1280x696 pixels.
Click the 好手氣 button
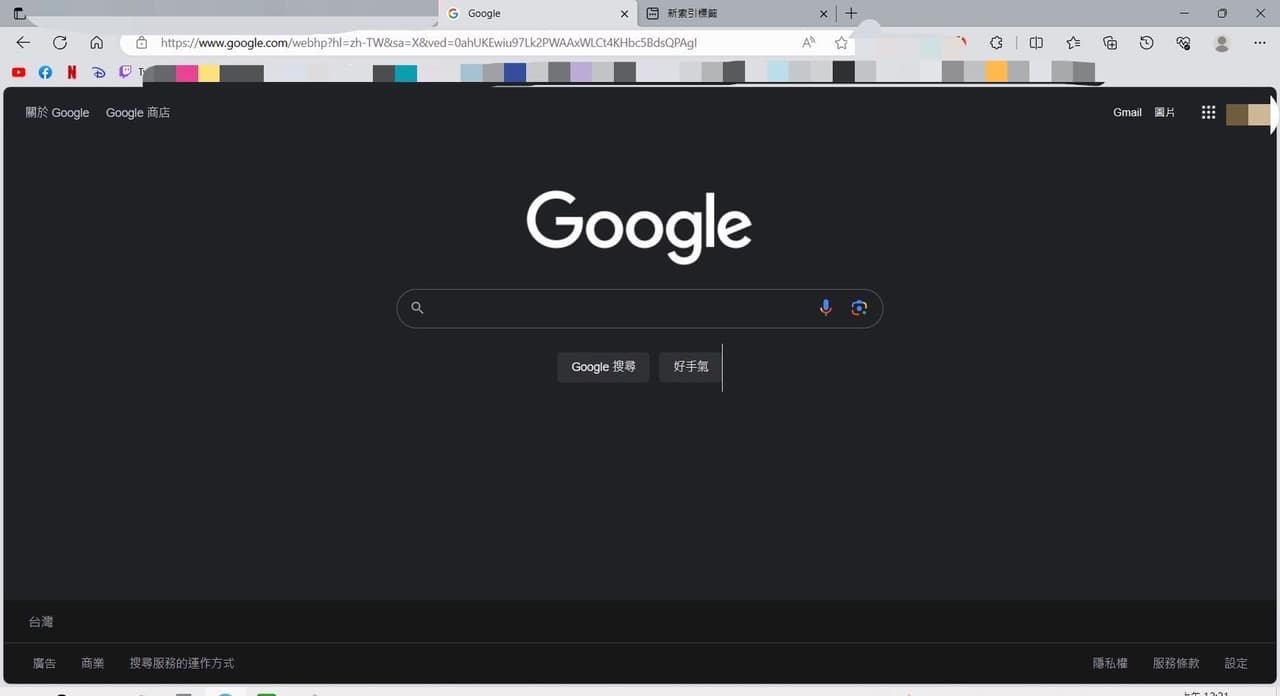coord(690,367)
